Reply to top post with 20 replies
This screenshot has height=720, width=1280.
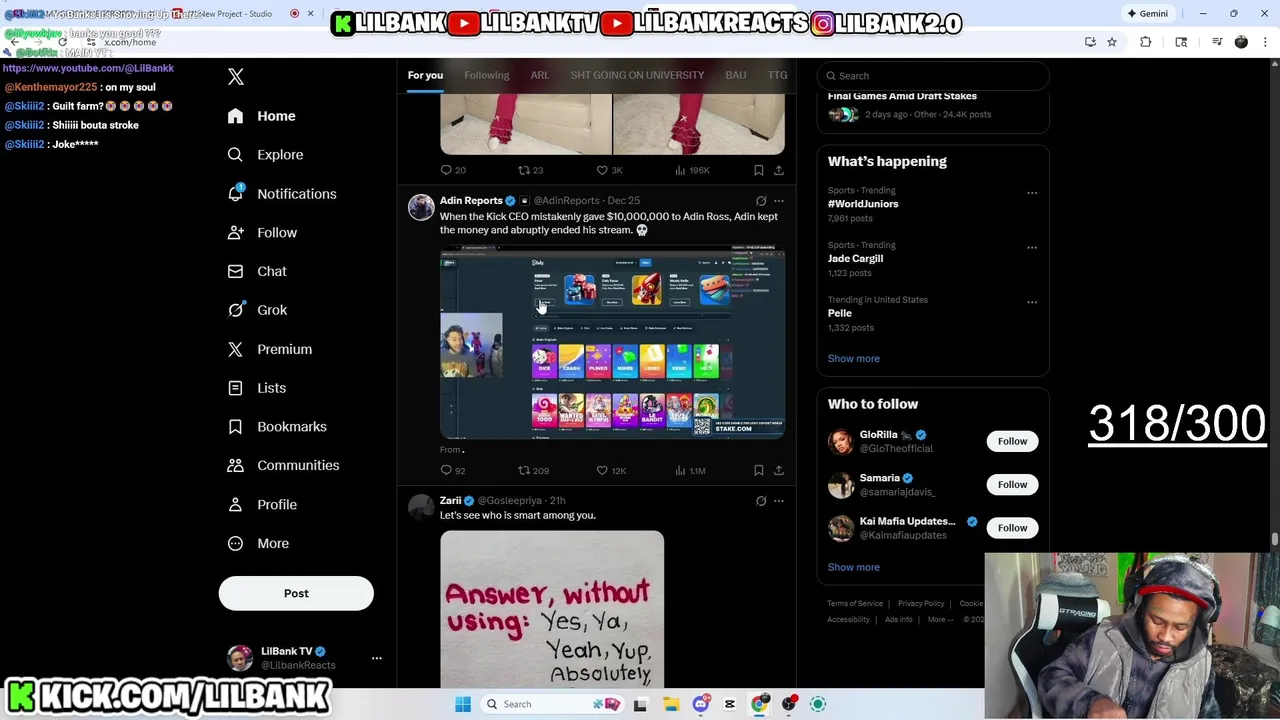(x=446, y=170)
